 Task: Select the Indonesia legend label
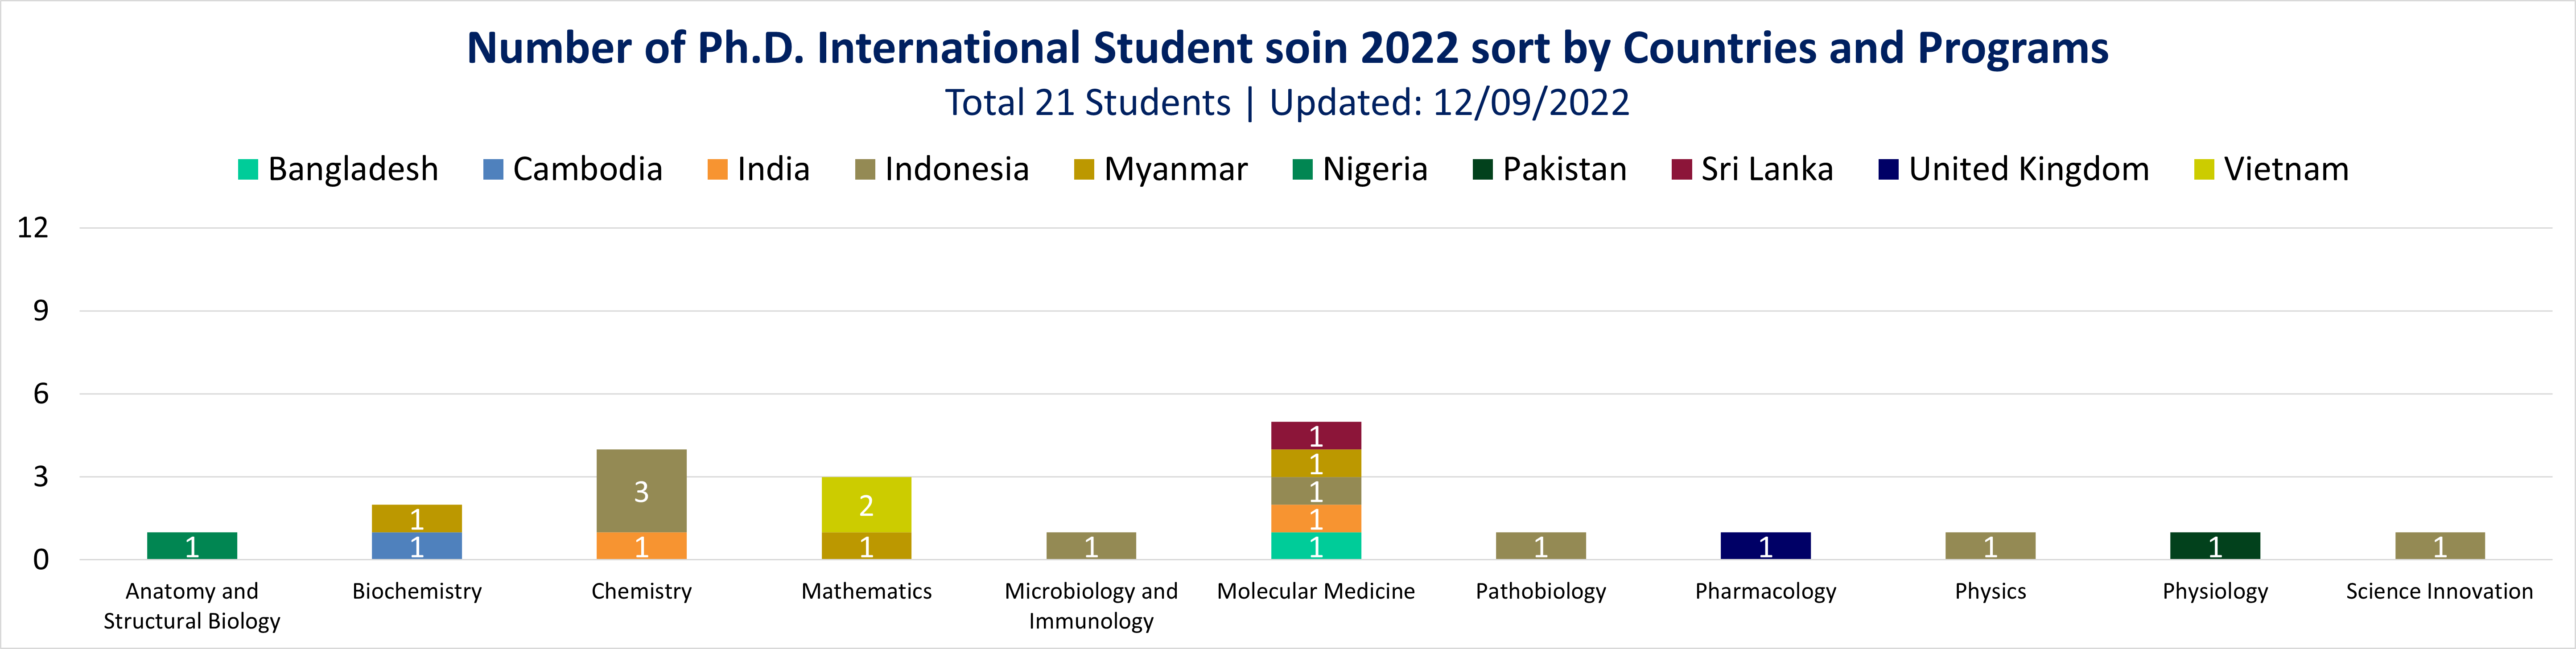tap(956, 170)
